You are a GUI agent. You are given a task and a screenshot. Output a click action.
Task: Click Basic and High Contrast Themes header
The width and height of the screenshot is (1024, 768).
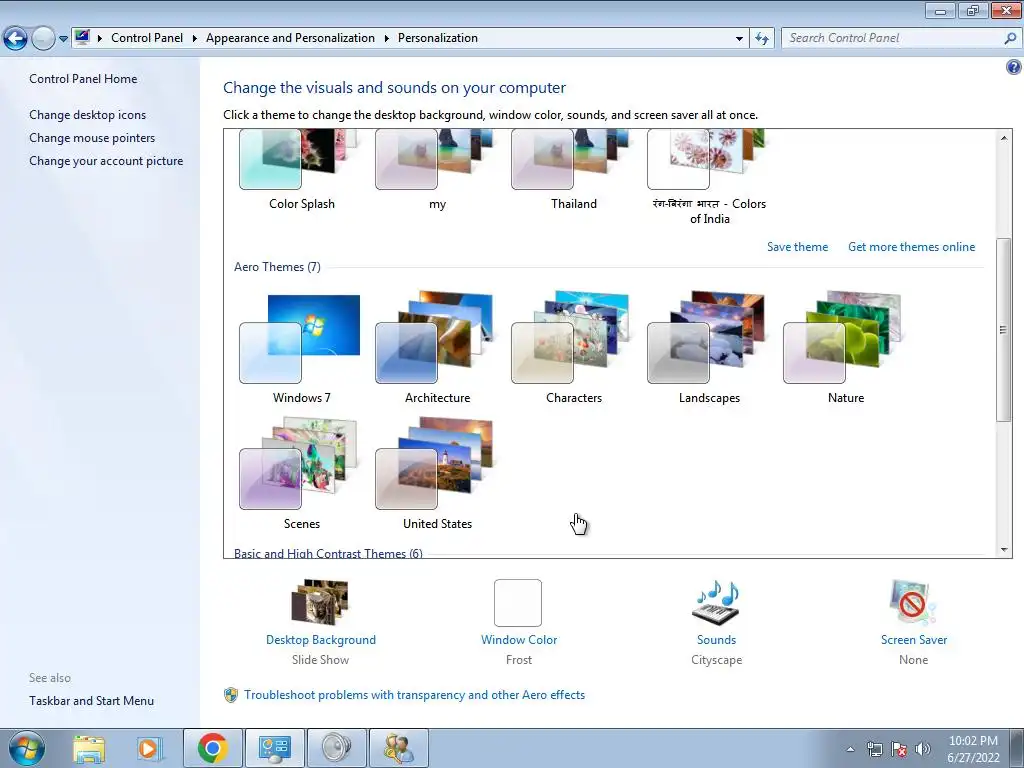click(328, 553)
